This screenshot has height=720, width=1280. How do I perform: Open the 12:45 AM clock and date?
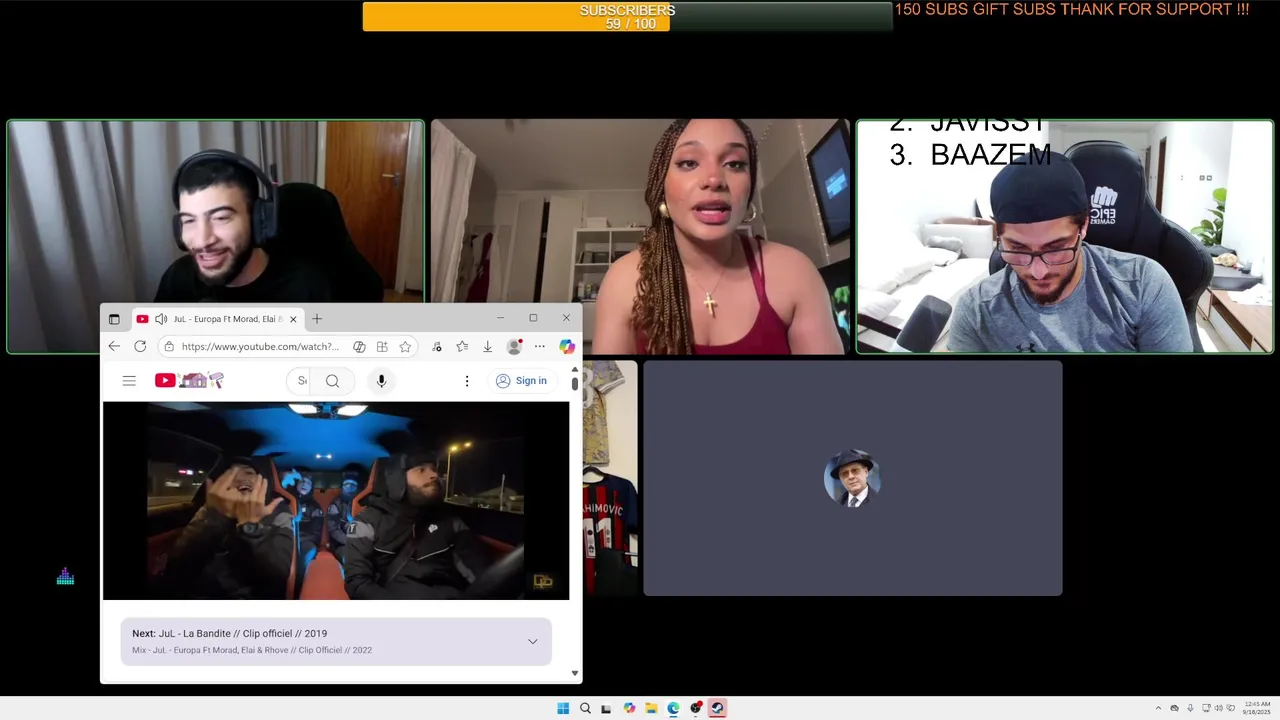point(1258,708)
